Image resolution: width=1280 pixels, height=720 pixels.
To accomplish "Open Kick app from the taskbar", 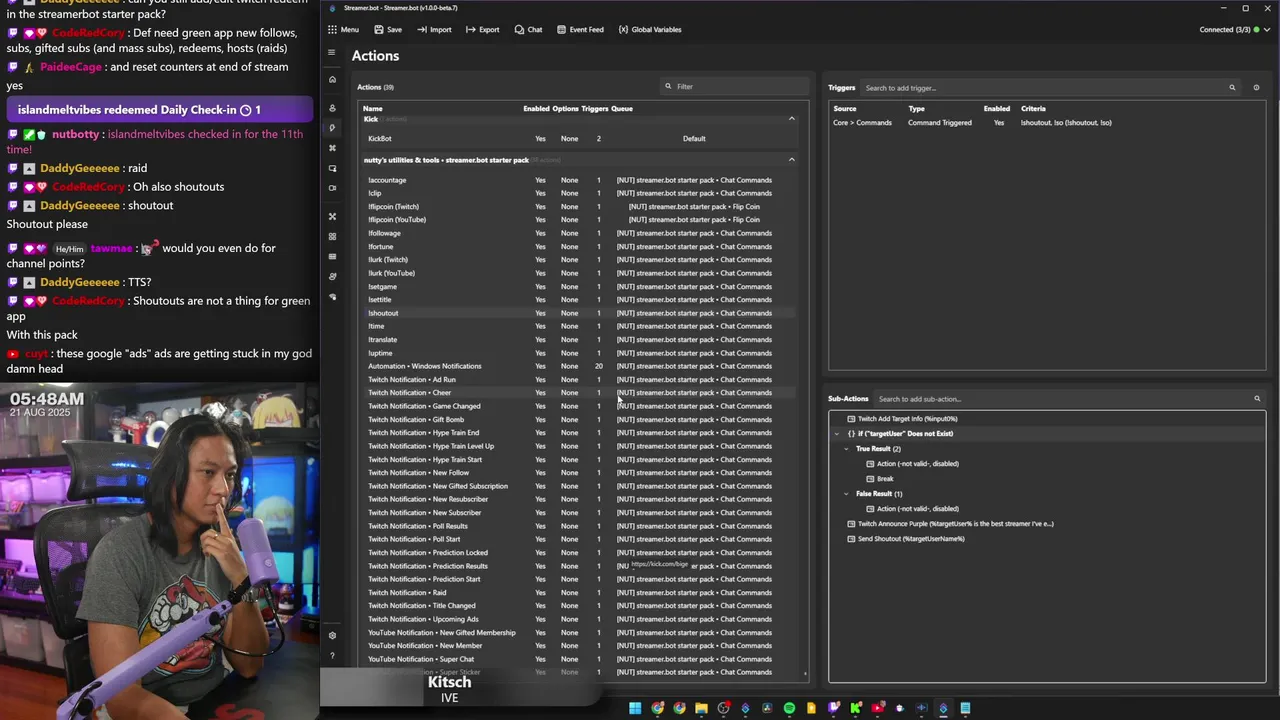I will click(x=856, y=708).
